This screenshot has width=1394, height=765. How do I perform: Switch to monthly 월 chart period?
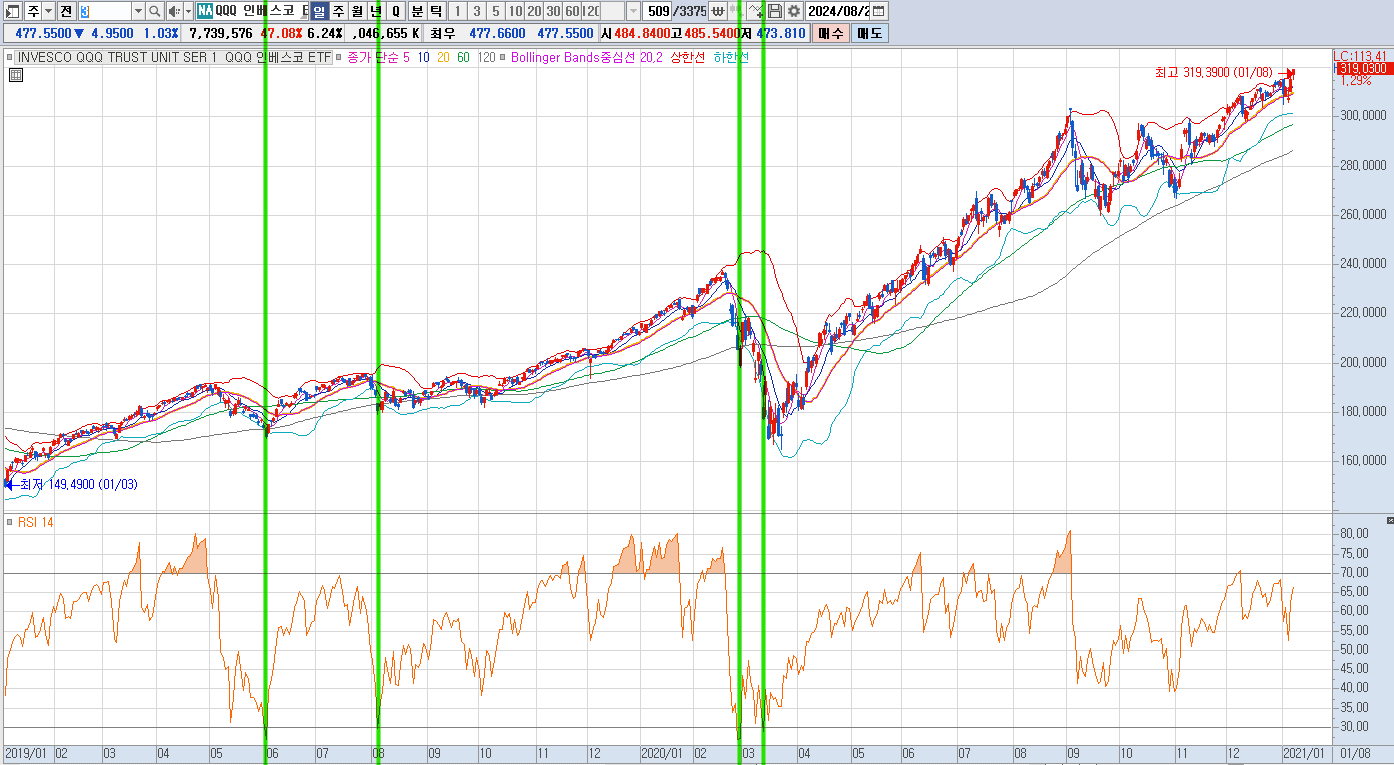point(357,12)
